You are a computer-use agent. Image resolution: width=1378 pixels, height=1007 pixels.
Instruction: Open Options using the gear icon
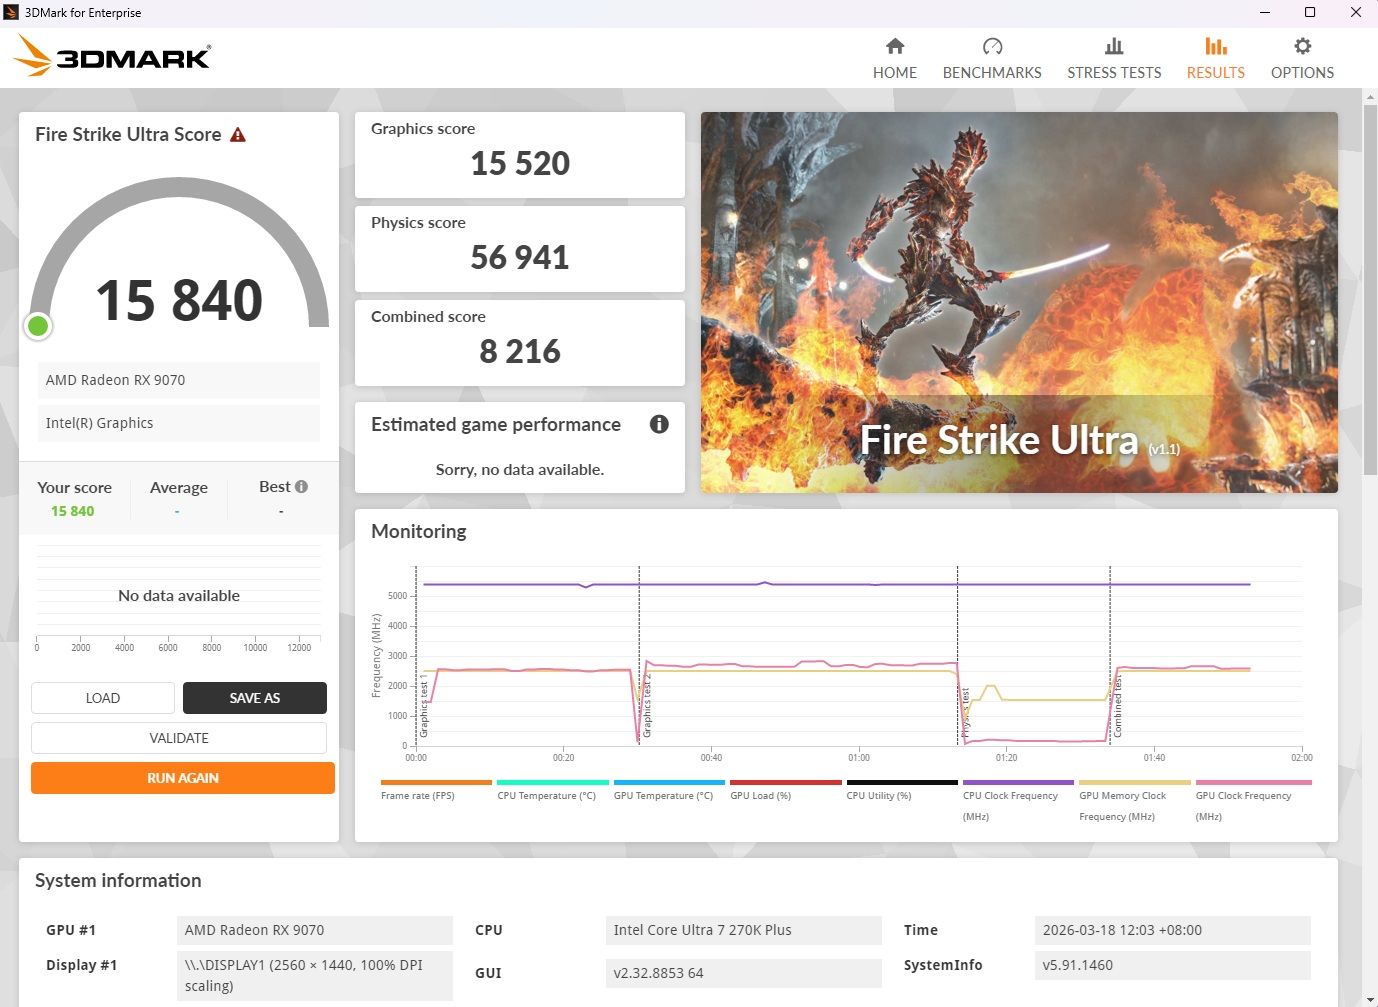point(1302,46)
